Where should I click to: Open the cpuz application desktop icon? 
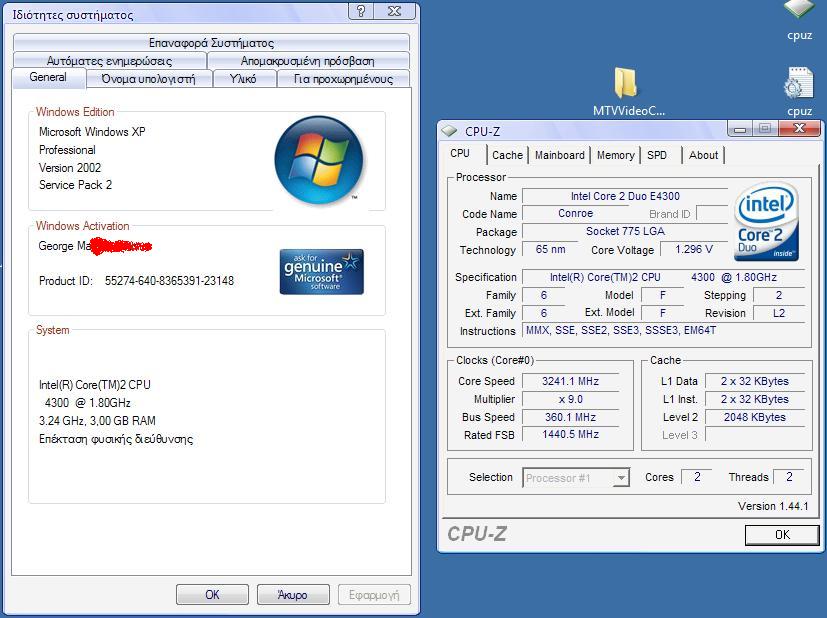(800, 21)
